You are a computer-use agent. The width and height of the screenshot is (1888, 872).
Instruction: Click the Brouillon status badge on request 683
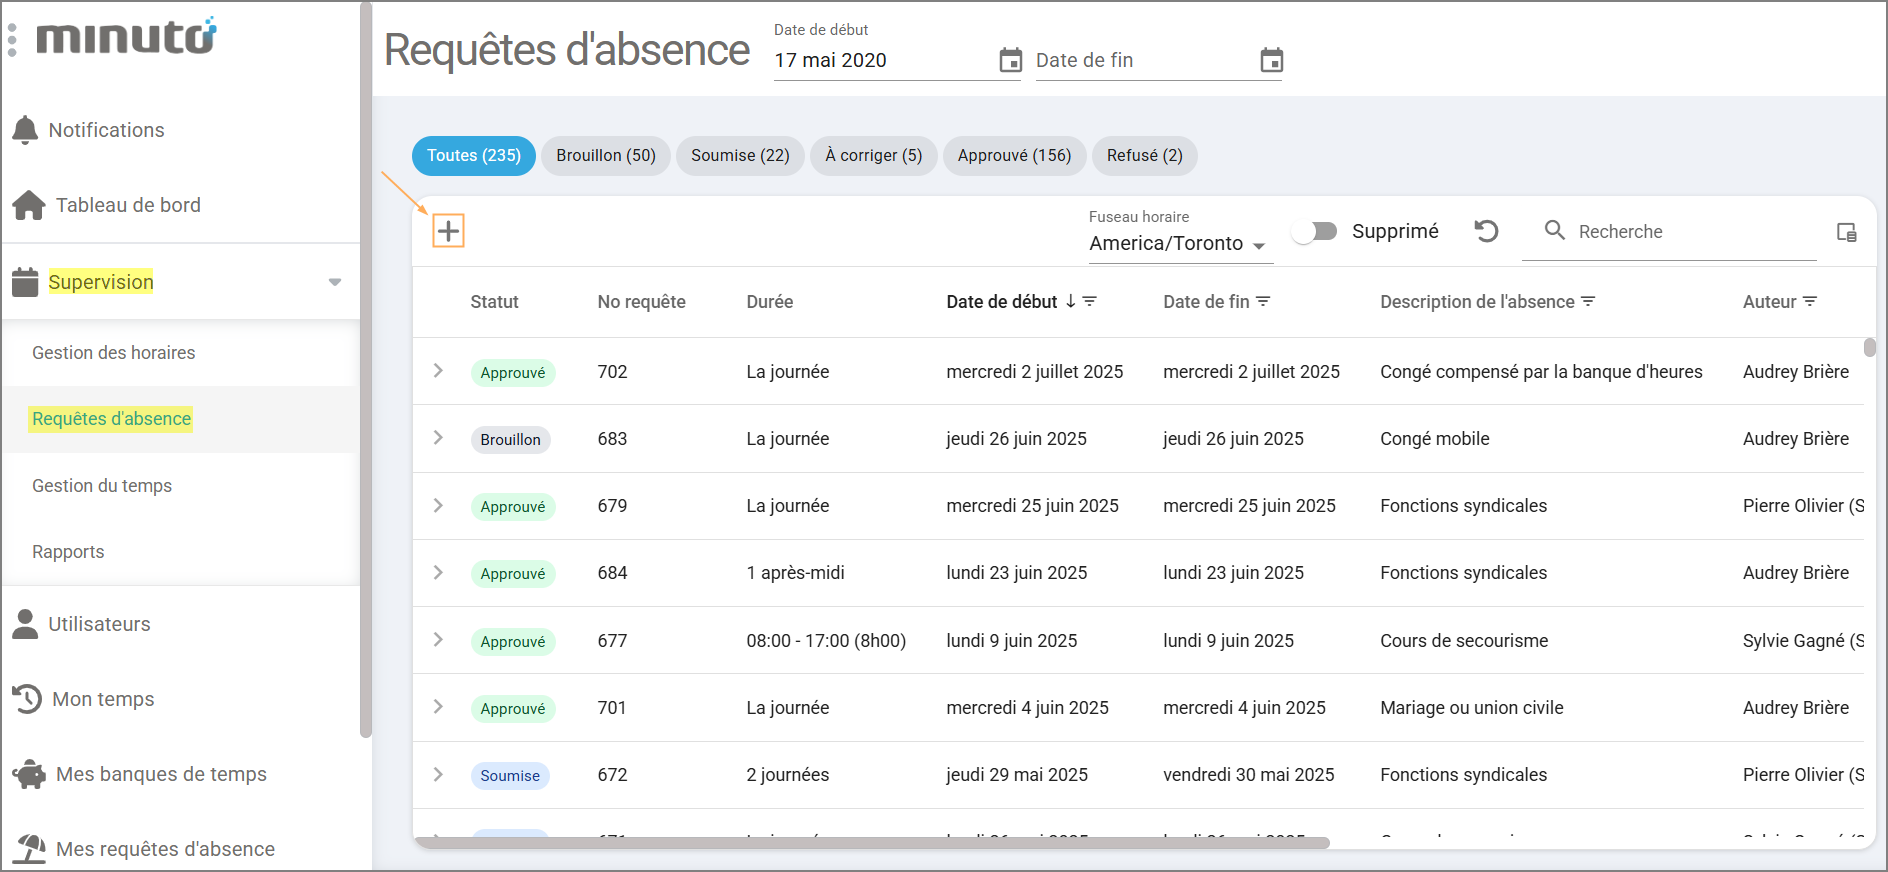[x=510, y=439]
